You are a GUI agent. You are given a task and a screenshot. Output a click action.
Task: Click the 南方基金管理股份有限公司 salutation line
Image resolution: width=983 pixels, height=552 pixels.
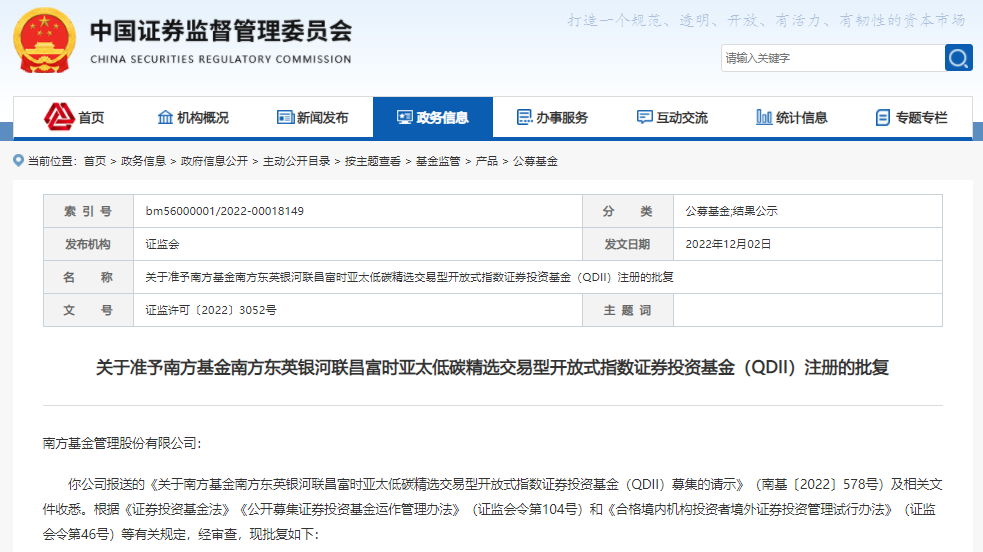[x=122, y=444]
